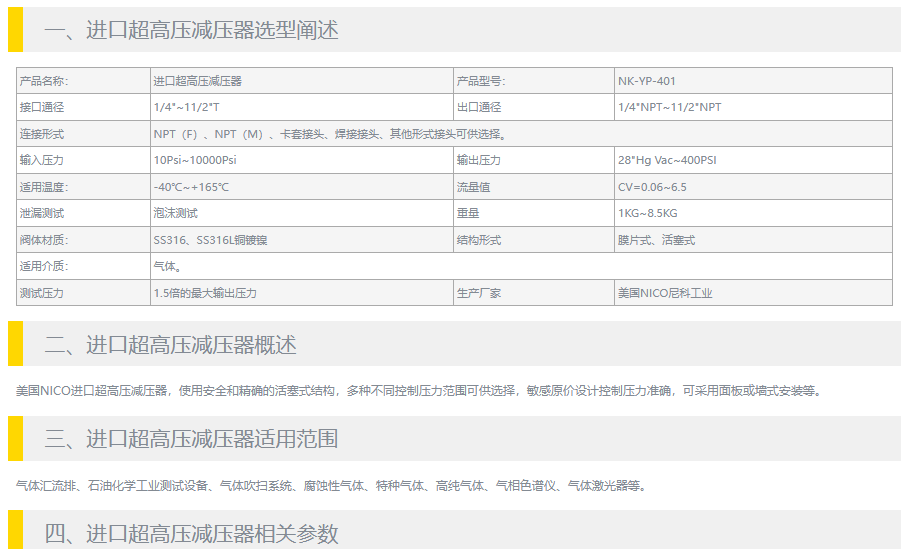Viewport: 909px width, 549px height.
Task: Click the application paragraph starting with 气体汇流排
Action: (x=331, y=486)
